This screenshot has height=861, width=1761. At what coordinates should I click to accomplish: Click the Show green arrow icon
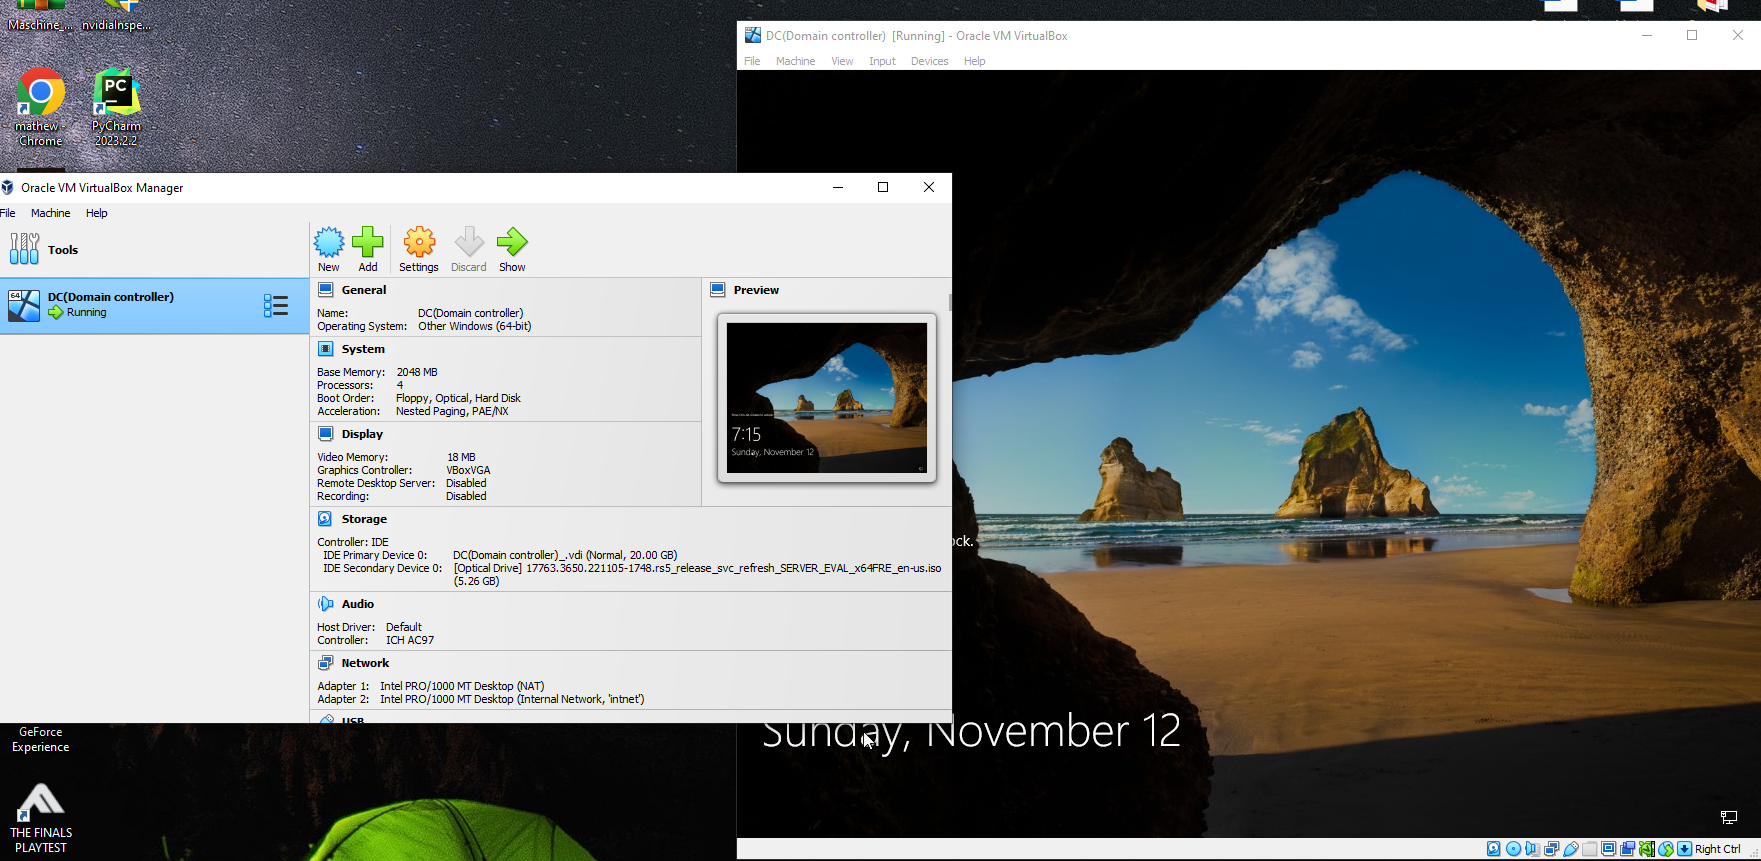(x=512, y=242)
